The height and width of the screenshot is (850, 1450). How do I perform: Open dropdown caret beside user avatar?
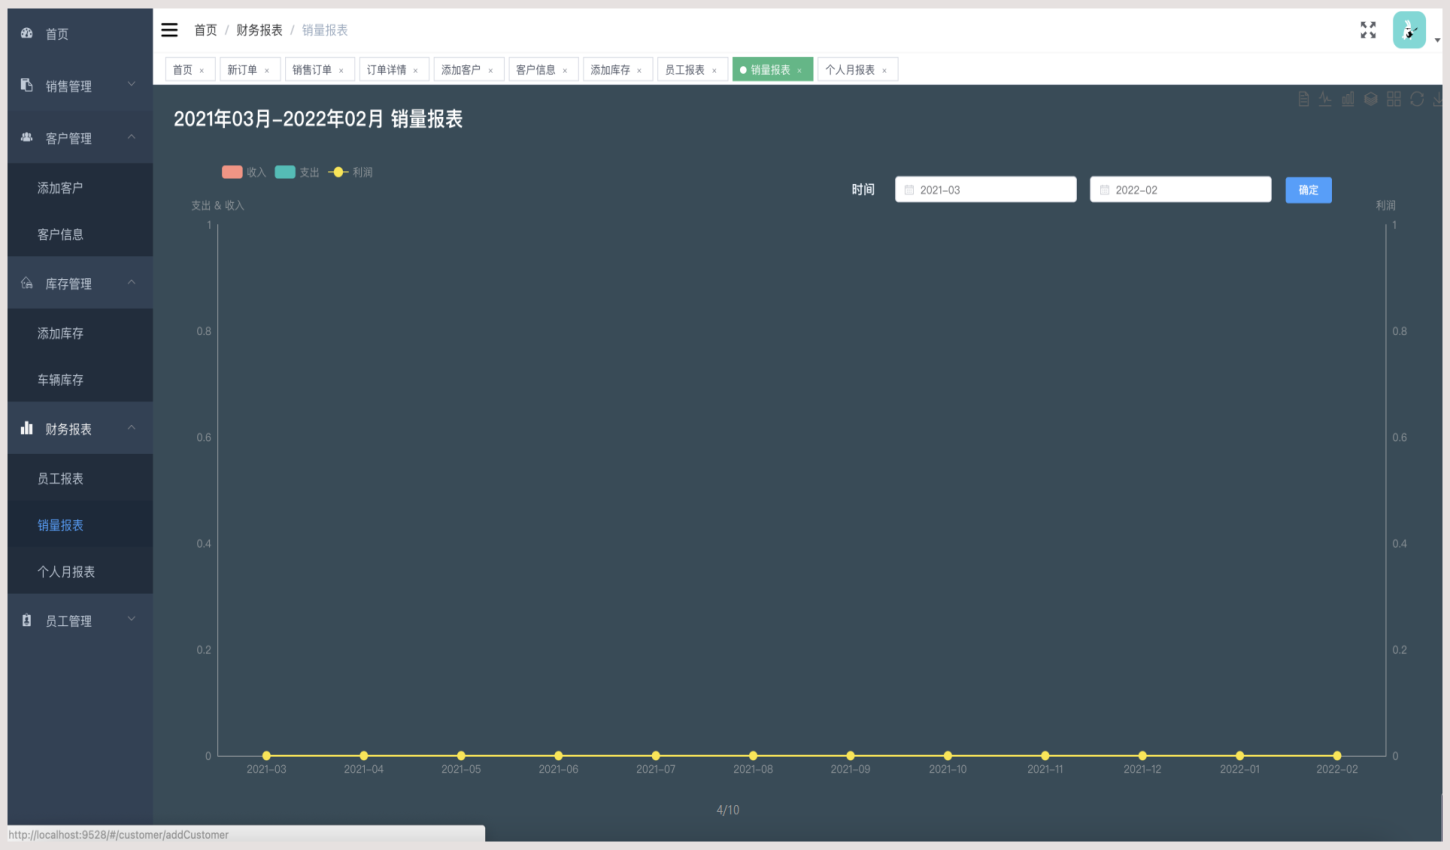(x=1437, y=41)
